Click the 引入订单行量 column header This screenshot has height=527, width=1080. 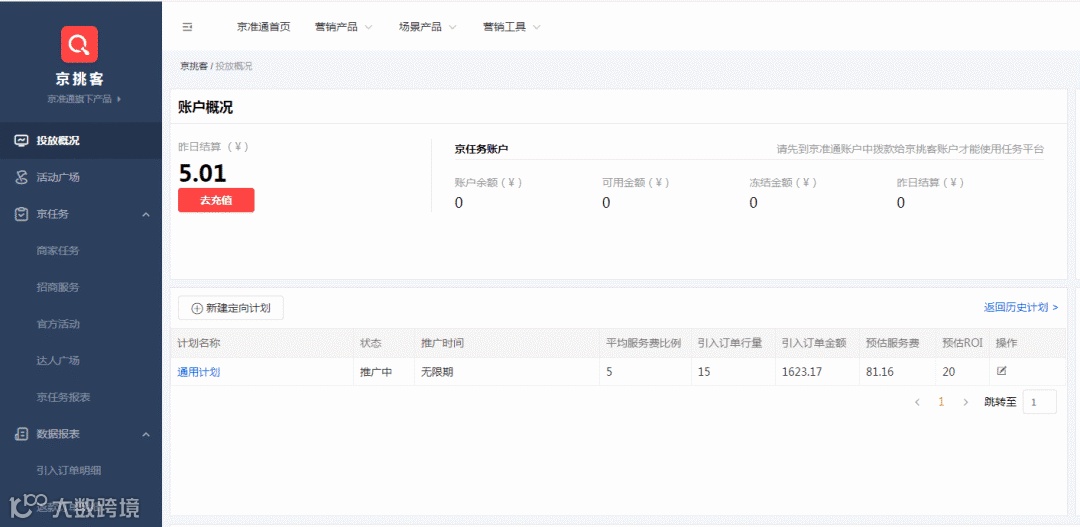(729, 343)
